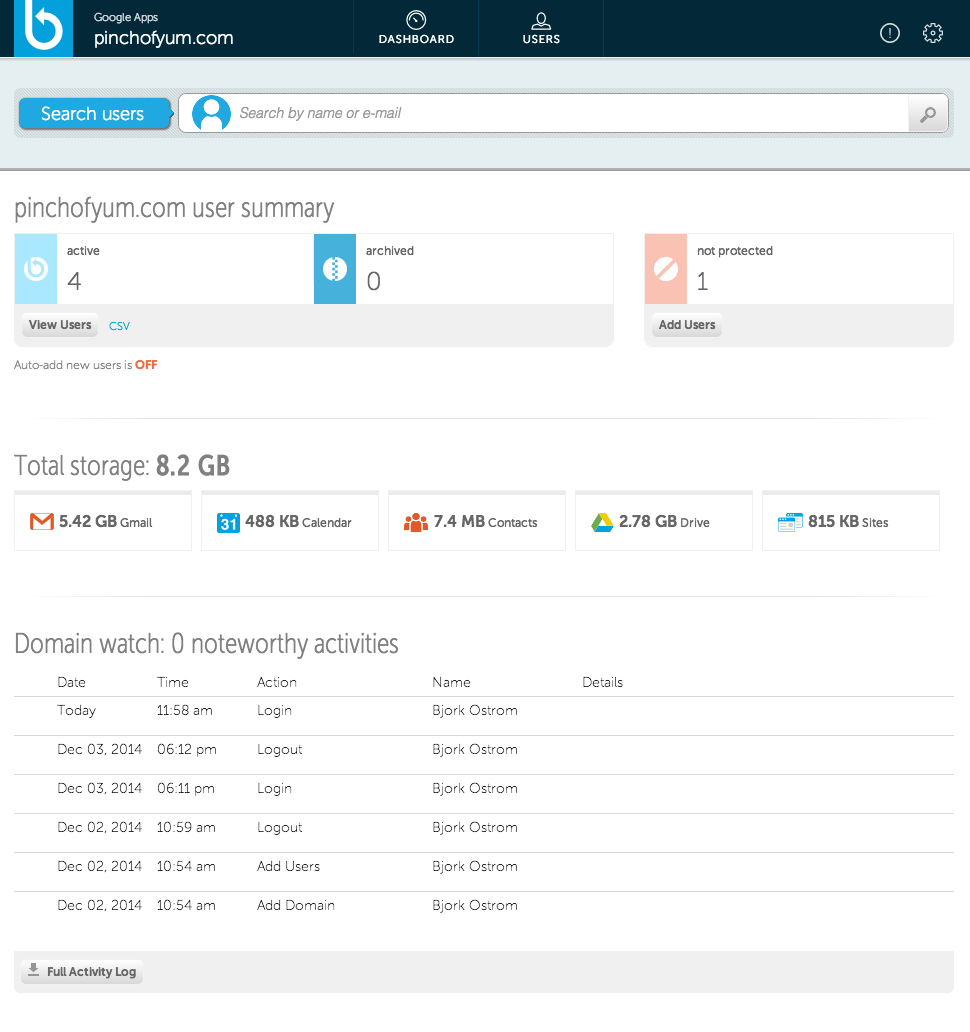This screenshot has width=970, height=1032.
Task: Click the Time column header
Action: 172,683
